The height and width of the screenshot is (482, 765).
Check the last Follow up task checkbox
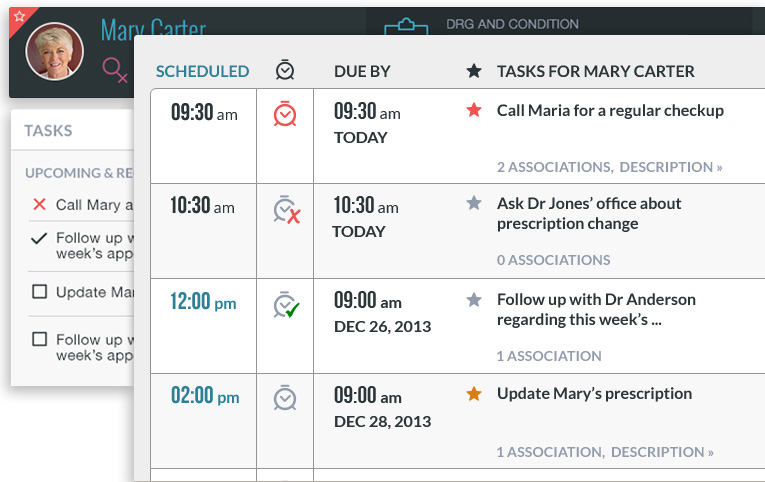(x=40, y=339)
